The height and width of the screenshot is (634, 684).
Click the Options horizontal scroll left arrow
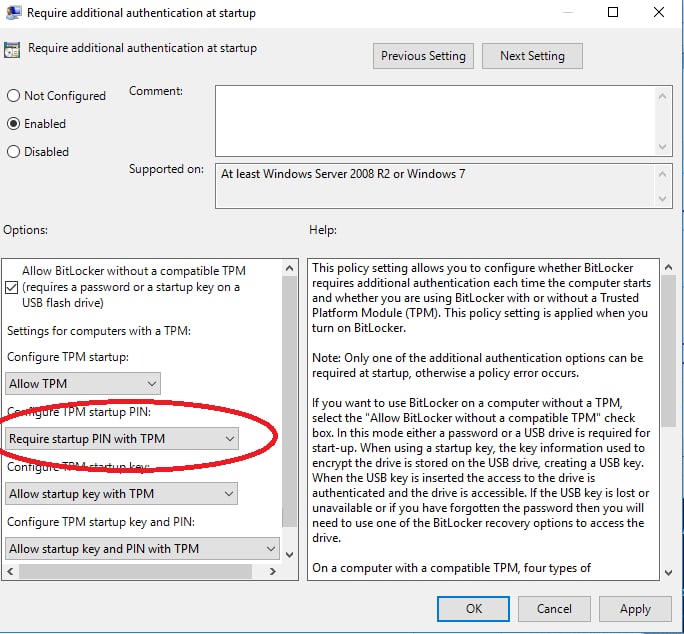[x=10, y=571]
